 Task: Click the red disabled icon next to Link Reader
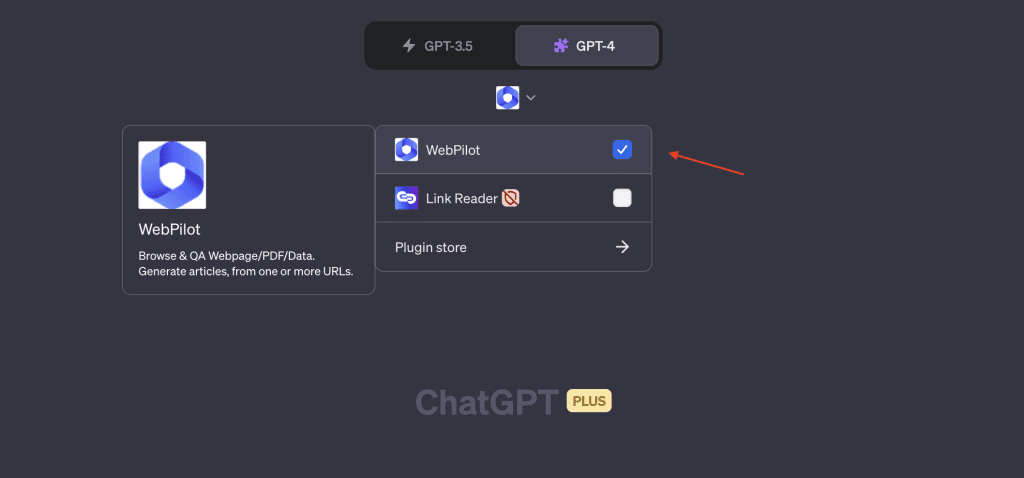pos(511,198)
